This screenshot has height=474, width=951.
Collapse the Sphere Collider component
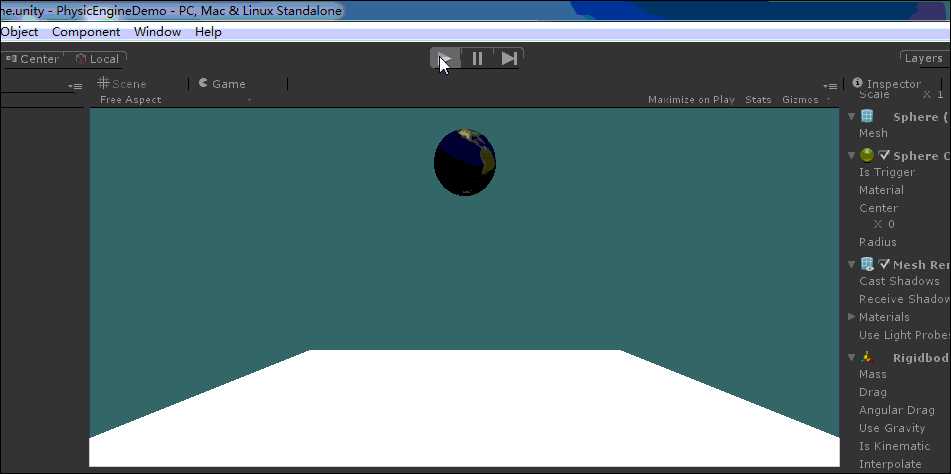click(x=852, y=155)
